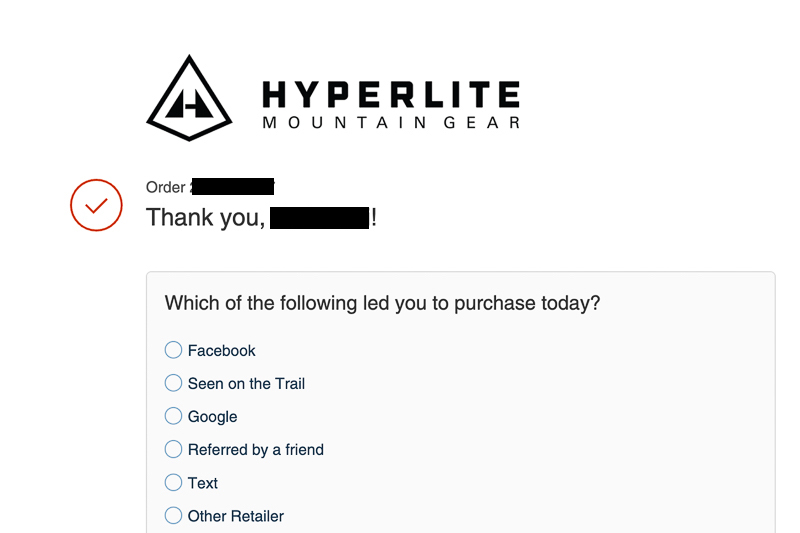Image resolution: width=800 pixels, height=533 pixels.
Task: Pick the Referred by a friend radio circle
Action: (x=173, y=449)
